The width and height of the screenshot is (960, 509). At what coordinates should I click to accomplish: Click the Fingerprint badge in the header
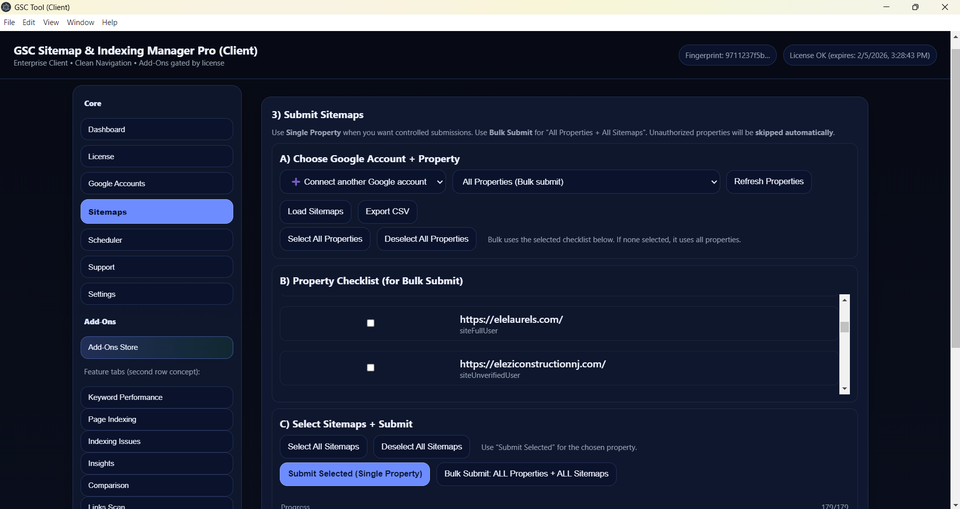pos(727,56)
